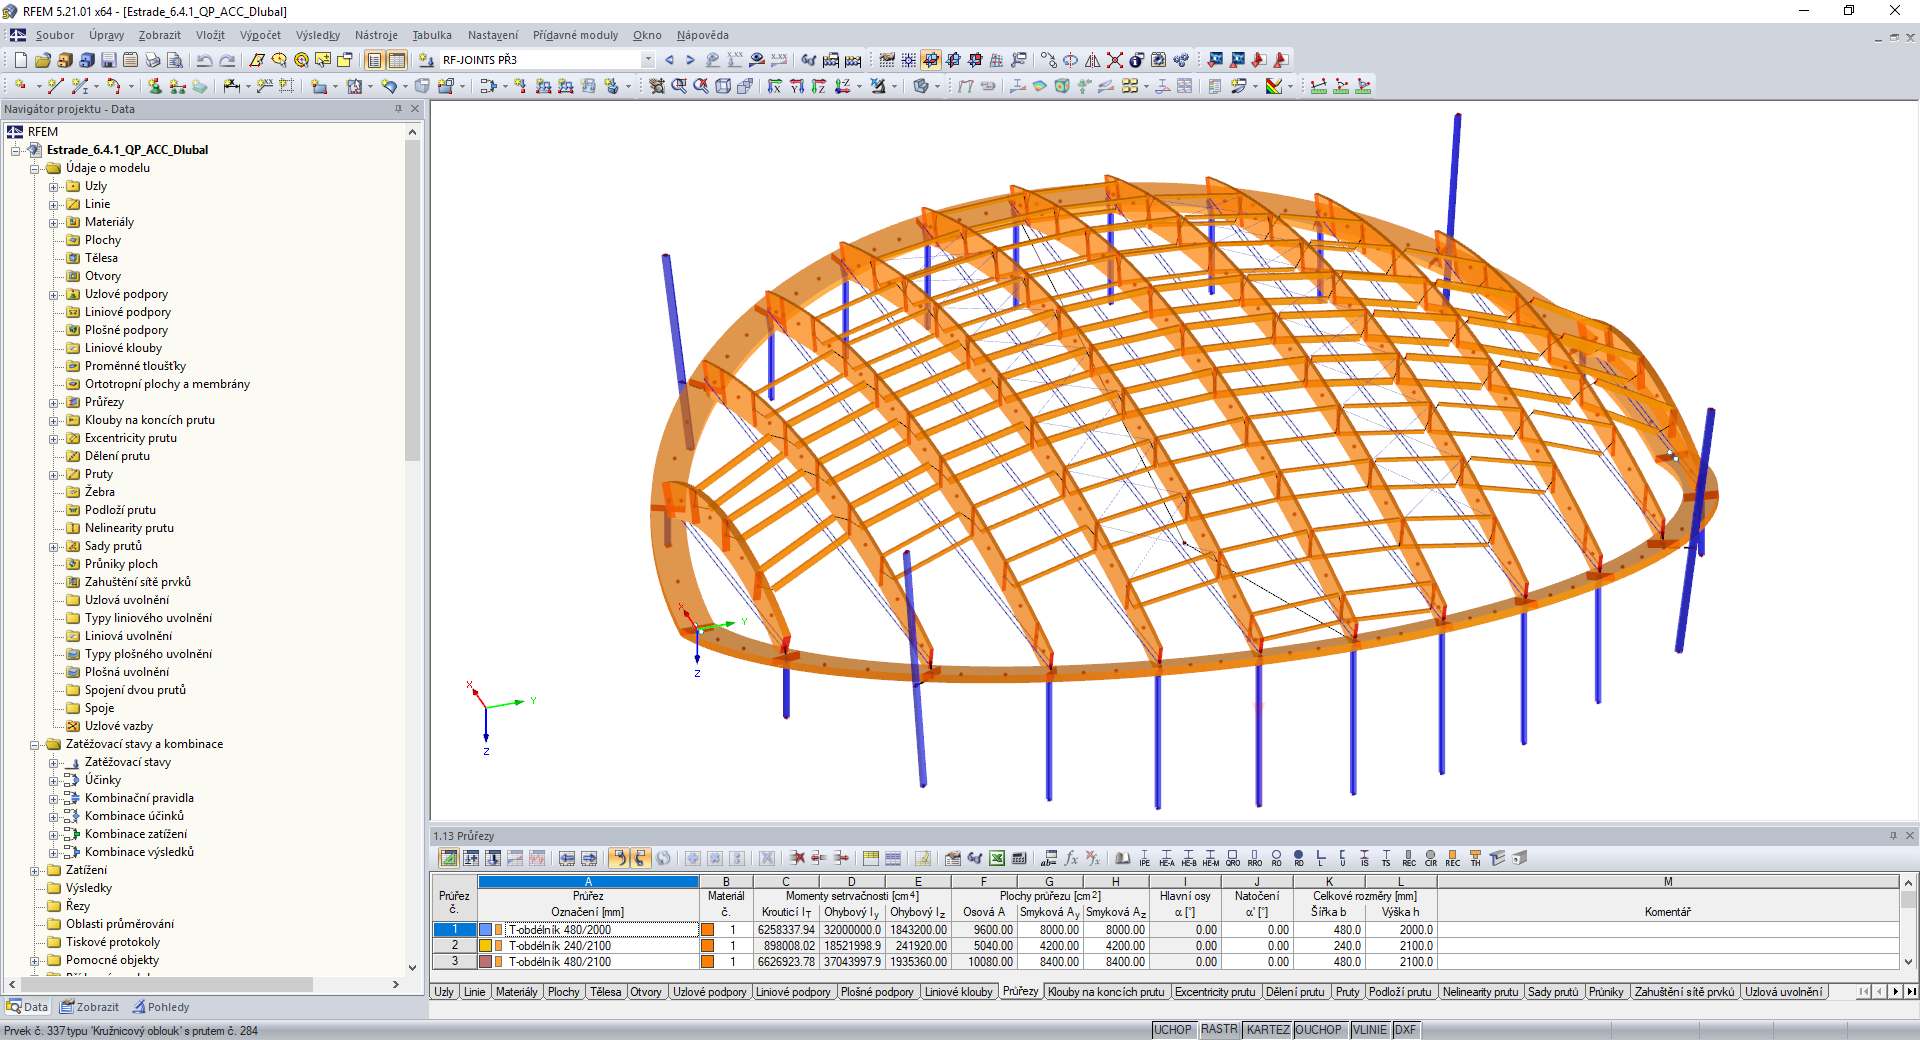The image size is (1920, 1040).
Task: Open the Výpočet menu
Action: coord(260,35)
